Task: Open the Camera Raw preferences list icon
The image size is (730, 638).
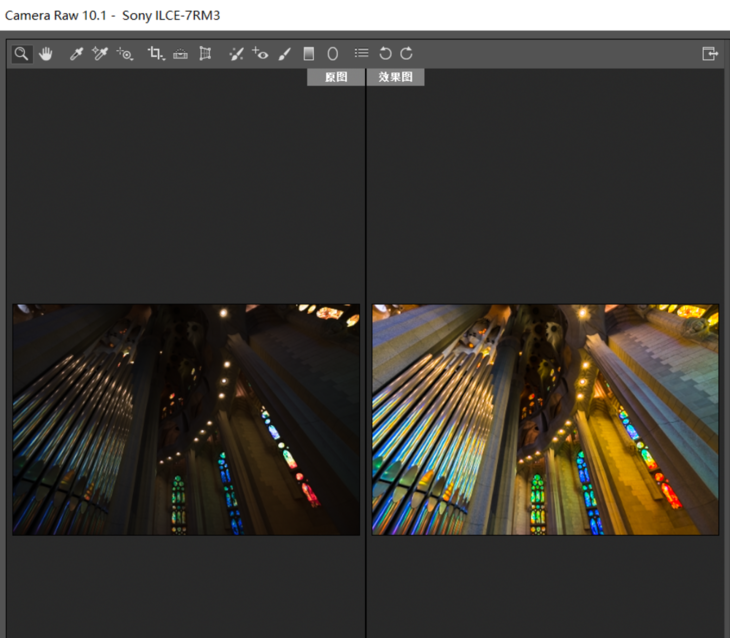Action: (x=361, y=53)
